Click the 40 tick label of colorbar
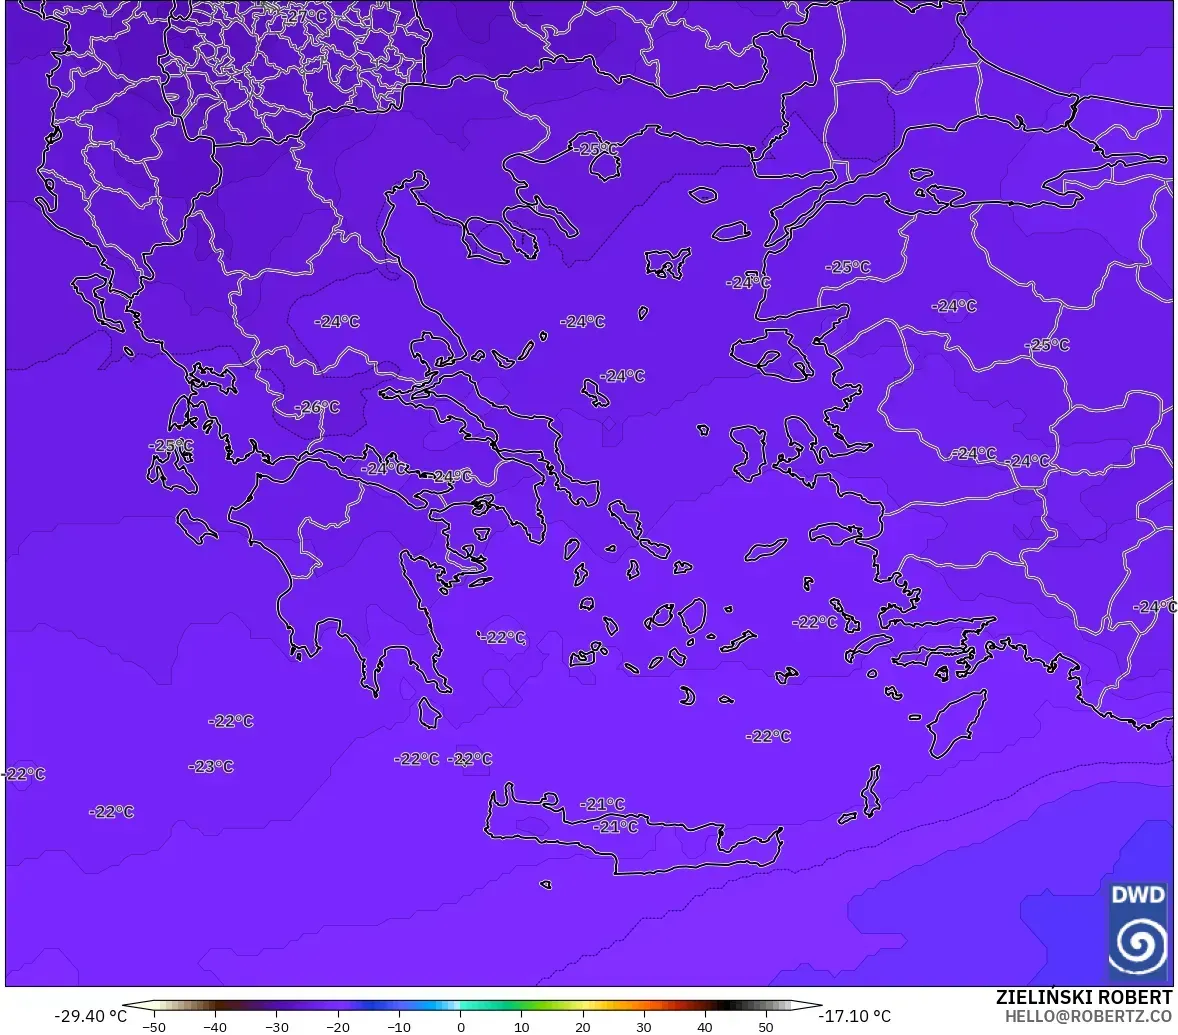This screenshot has height=1035, width=1178. click(705, 1027)
